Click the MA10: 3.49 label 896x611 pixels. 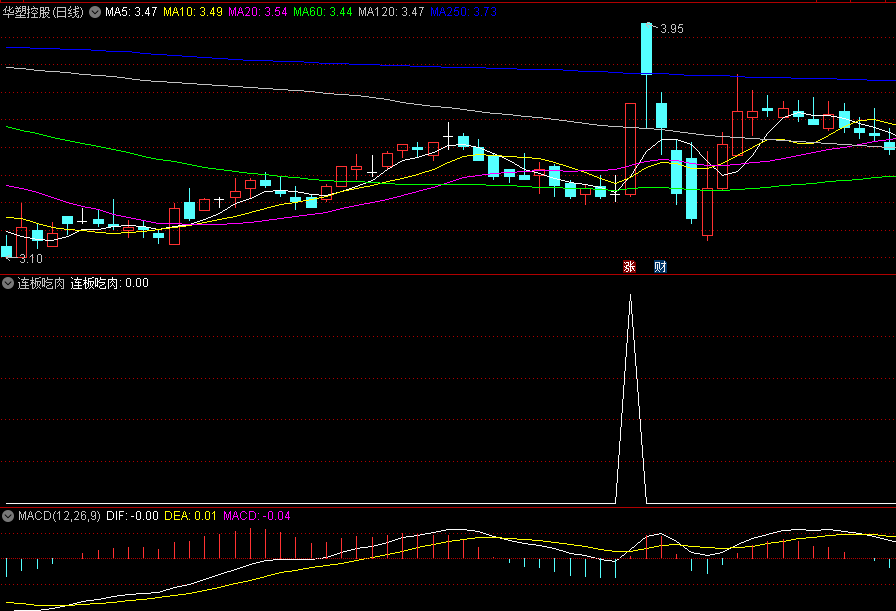tap(193, 12)
